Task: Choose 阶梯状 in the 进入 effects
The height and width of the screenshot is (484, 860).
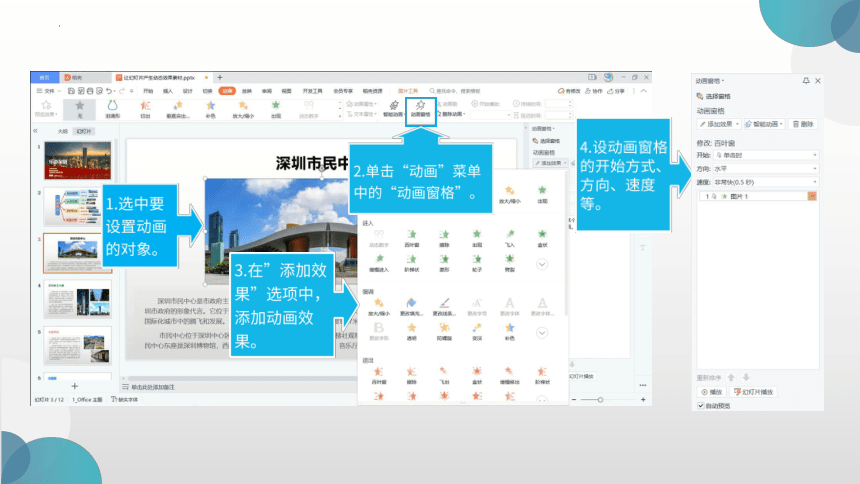Action: point(412,263)
